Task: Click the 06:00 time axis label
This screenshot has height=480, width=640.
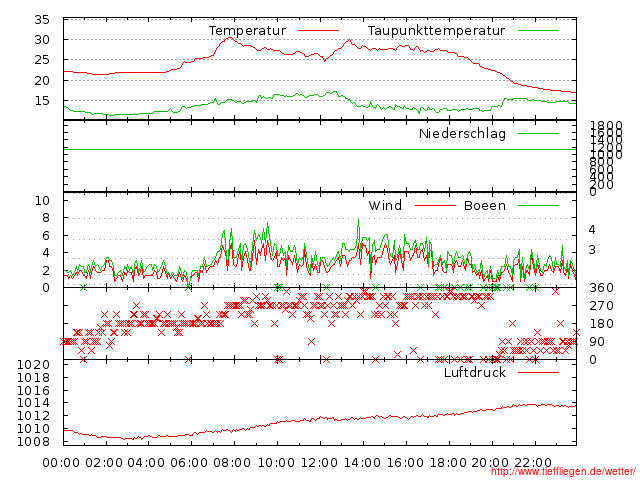Action: [x=190, y=462]
